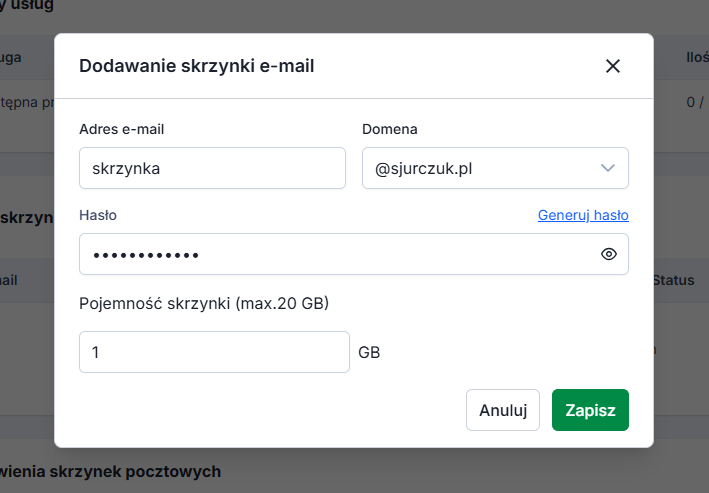709x493 pixels.
Task: Click the 'Pojemność skrzynki (max.20 GB)' label
Action: coord(204,303)
